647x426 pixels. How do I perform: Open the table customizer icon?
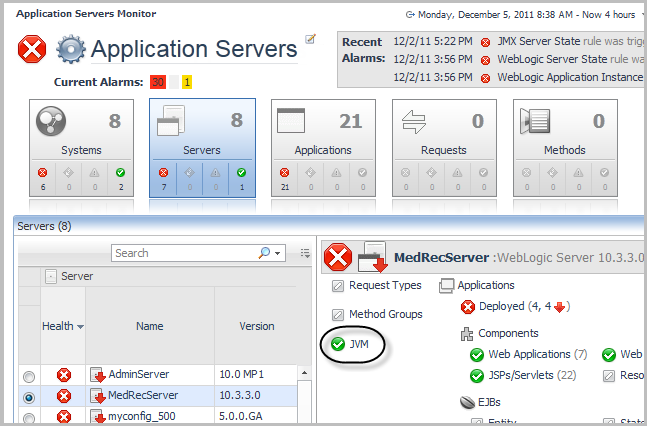(x=305, y=253)
